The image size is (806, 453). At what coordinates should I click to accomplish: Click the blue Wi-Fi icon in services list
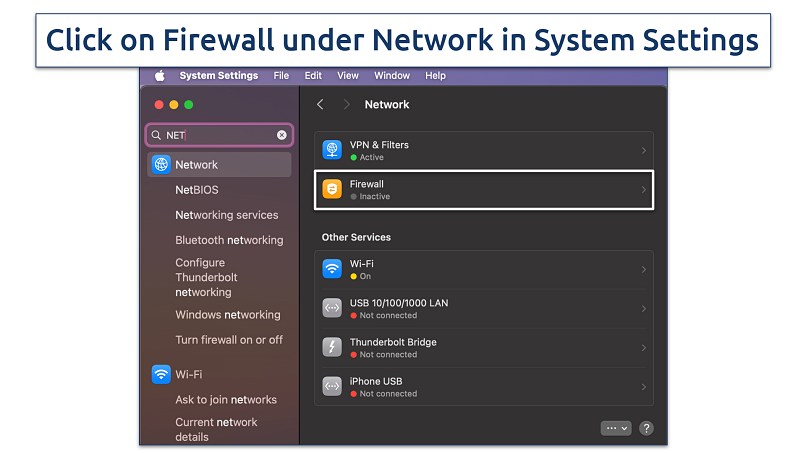point(332,269)
